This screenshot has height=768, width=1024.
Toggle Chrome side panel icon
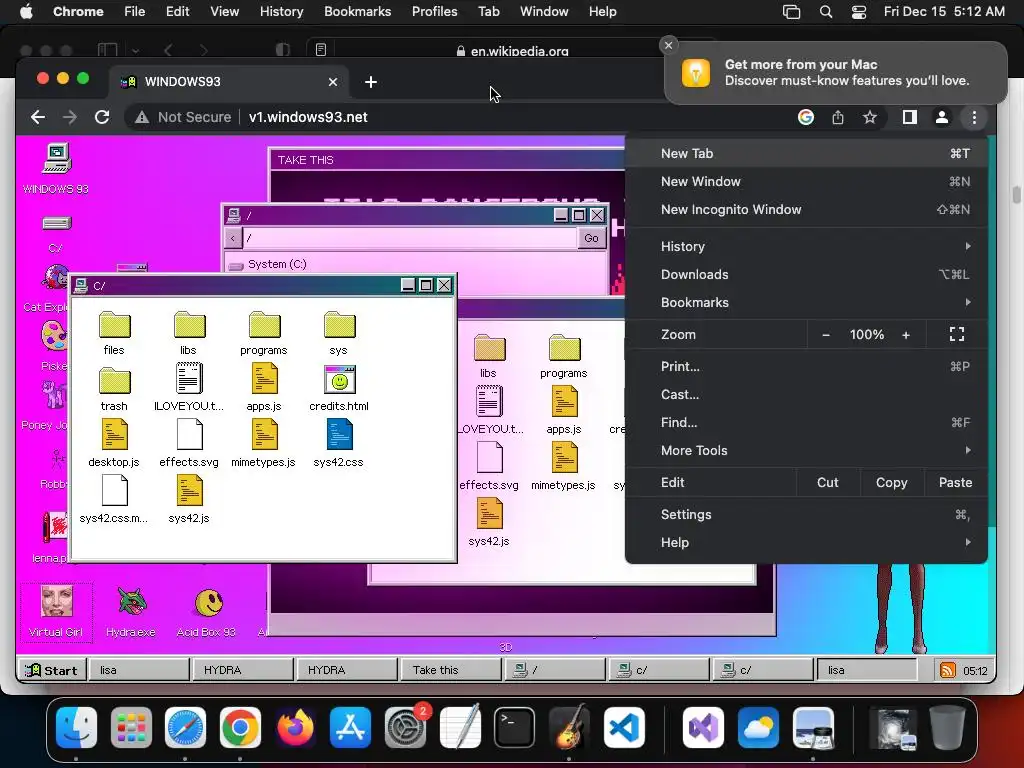coord(910,117)
